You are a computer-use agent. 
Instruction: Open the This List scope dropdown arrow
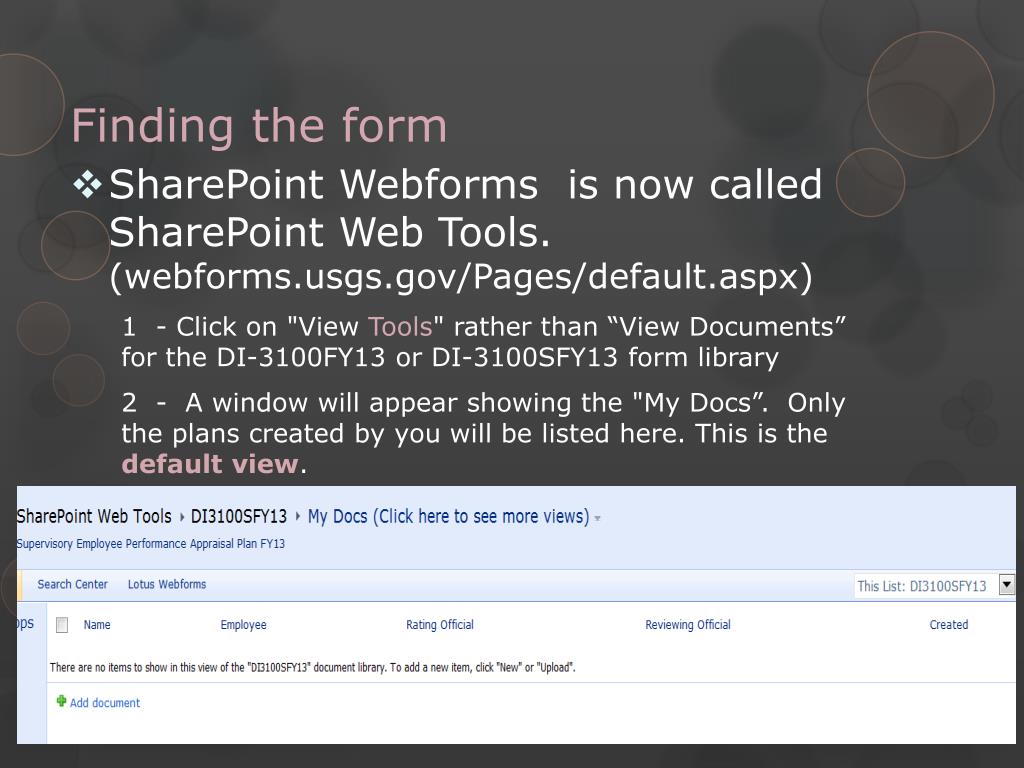(x=1007, y=585)
